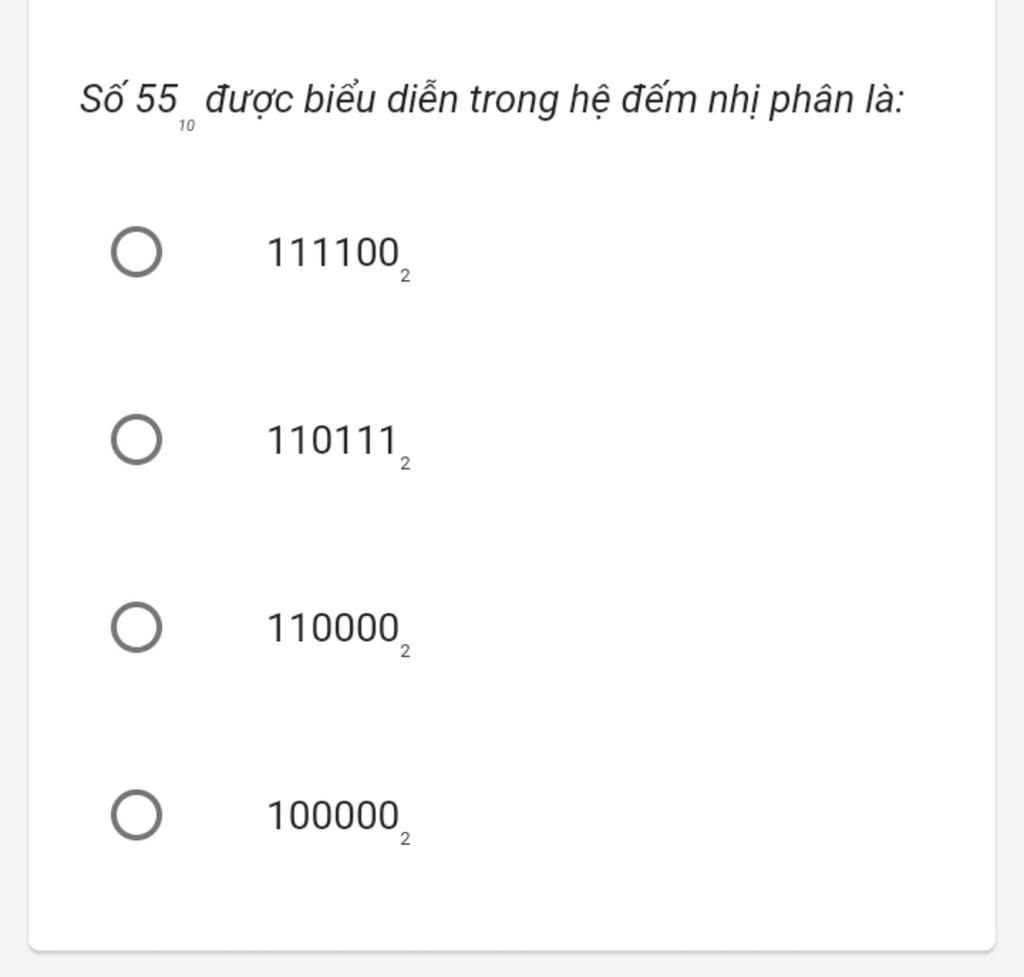Screen dimensions: 1024x977
Task: Click the number 55 in the question
Action: [x=157, y=99]
